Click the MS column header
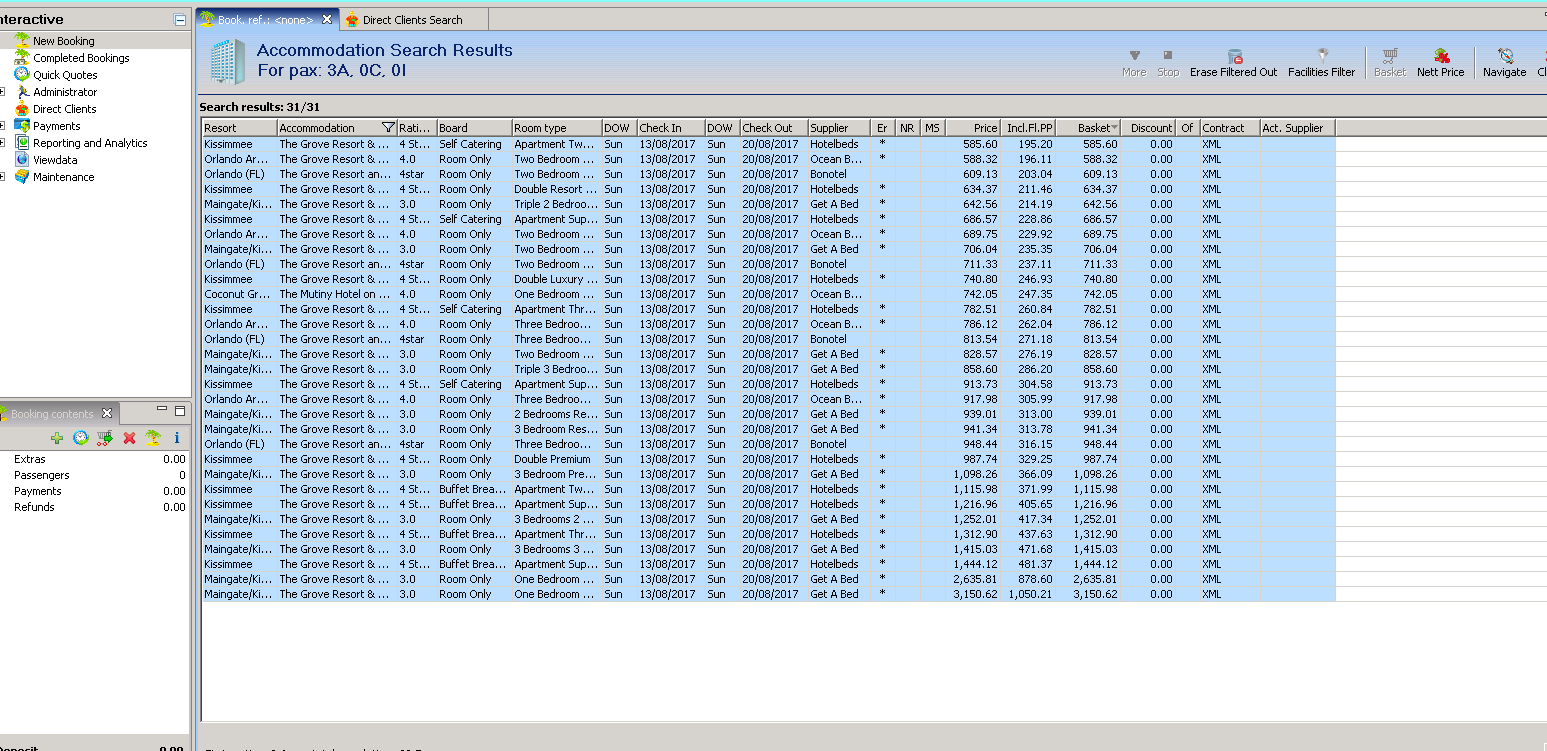The width and height of the screenshot is (1547, 751). [933, 128]
